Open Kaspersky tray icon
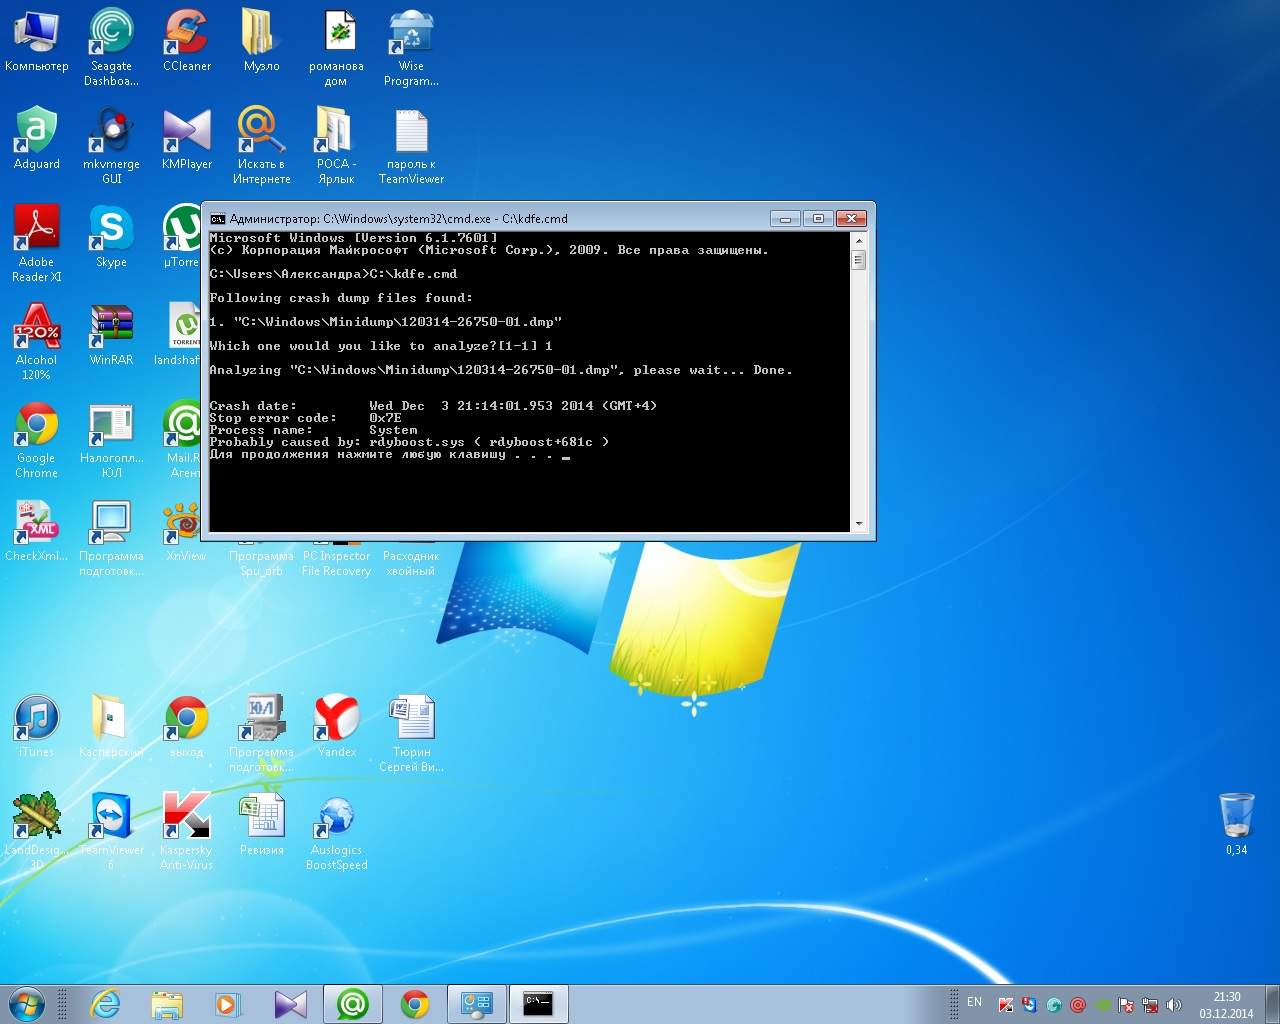The image size is (1280, 1024). pos(1006,1005)
